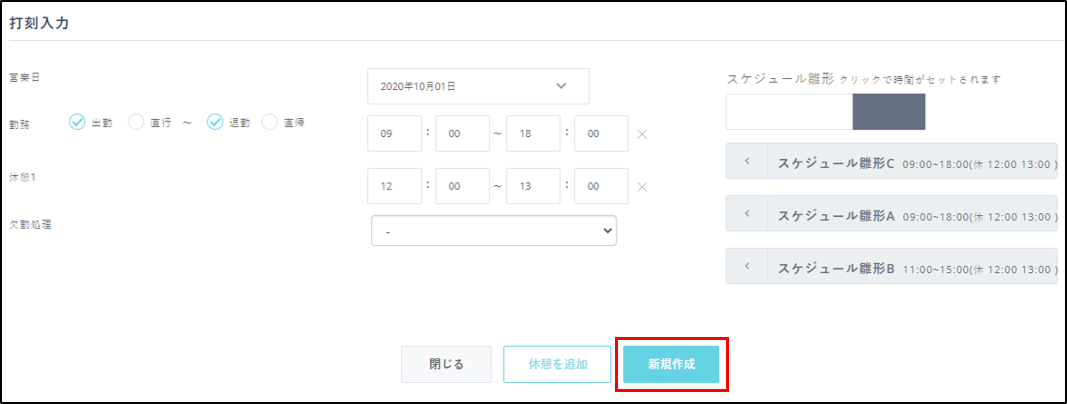Image resolution: width=1067 pixels, height=404 pixels.
Task: Add a break with 休憩を追加
Action: [x=557, y=365]
